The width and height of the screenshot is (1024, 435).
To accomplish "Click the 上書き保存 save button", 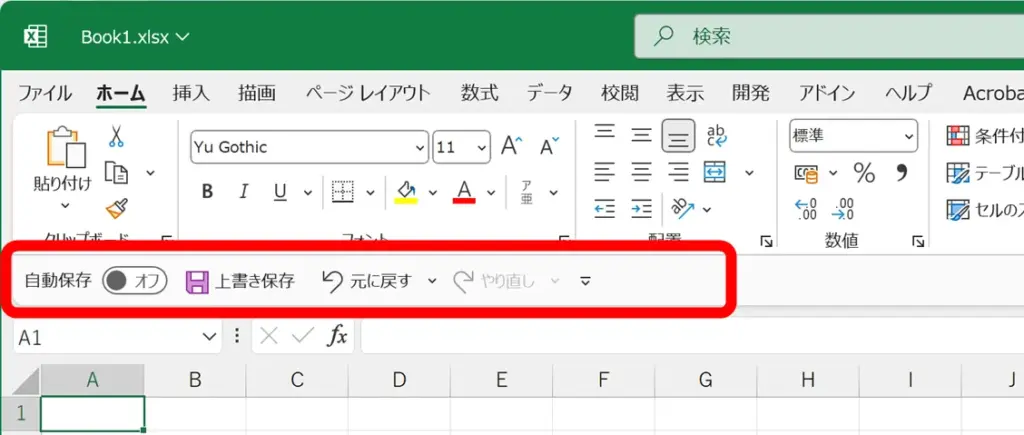I will click(241, 281).
